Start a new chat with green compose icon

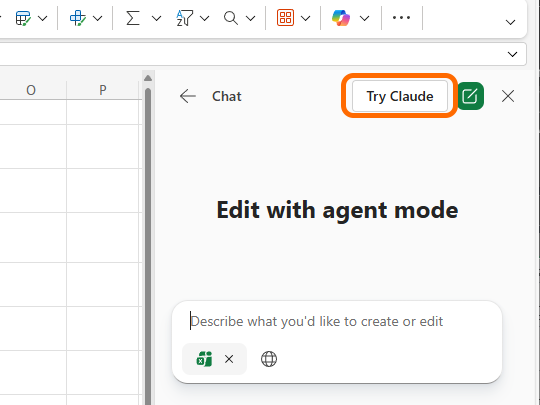pos(471,96)
